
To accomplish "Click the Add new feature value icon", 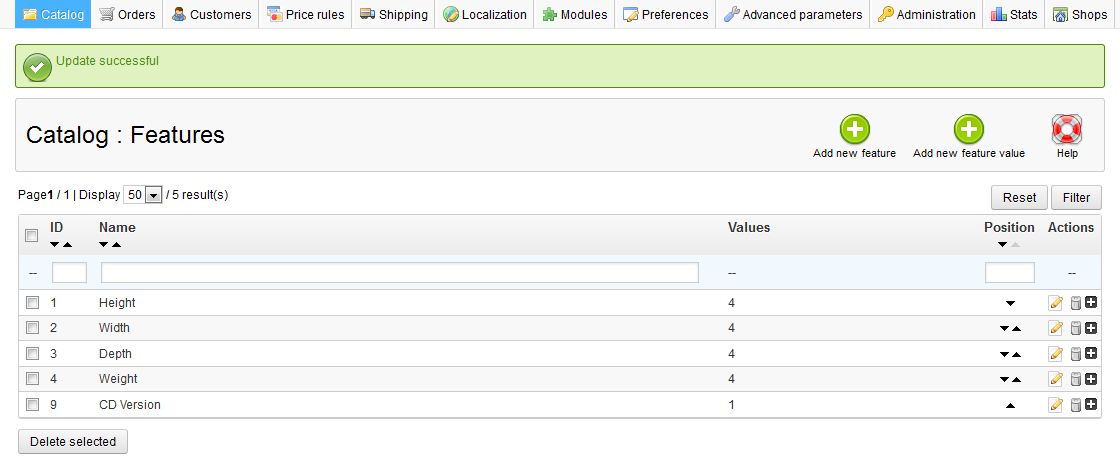I will (968, 130).
